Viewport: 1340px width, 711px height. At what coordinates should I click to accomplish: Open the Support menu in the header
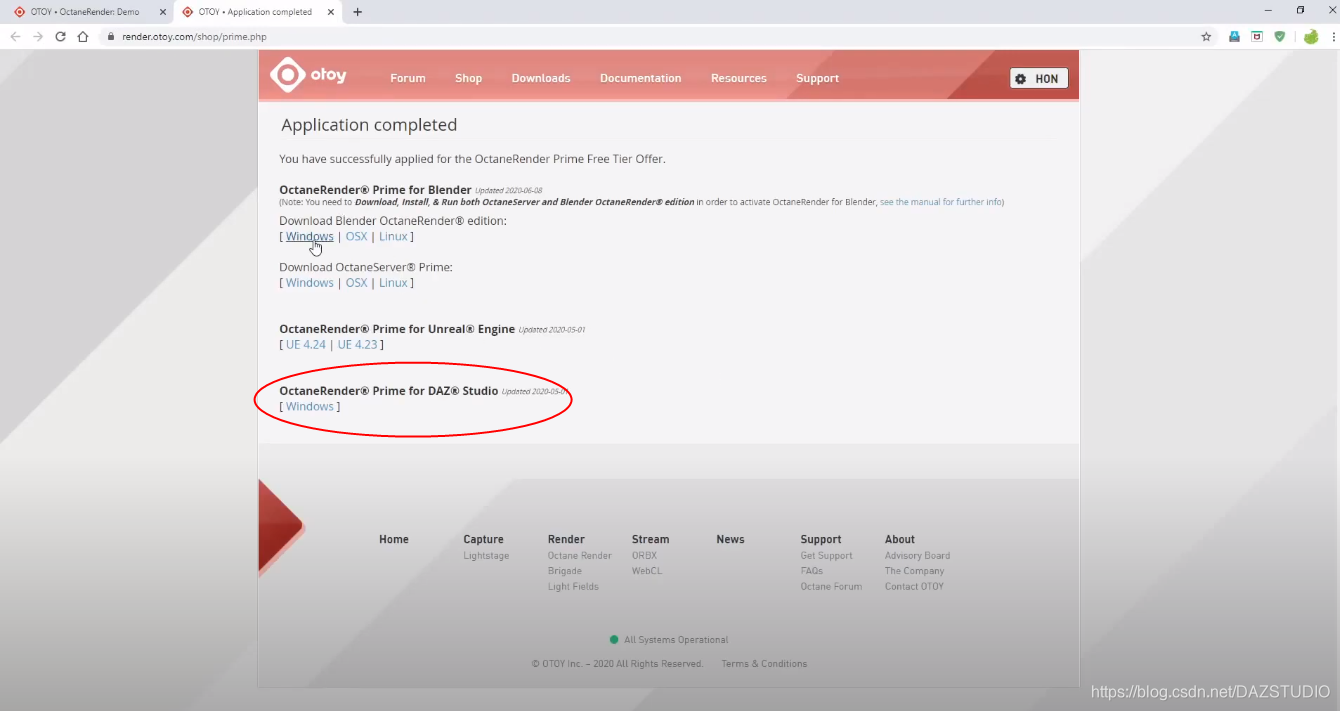pyautogui.click(x=817, y=78)
